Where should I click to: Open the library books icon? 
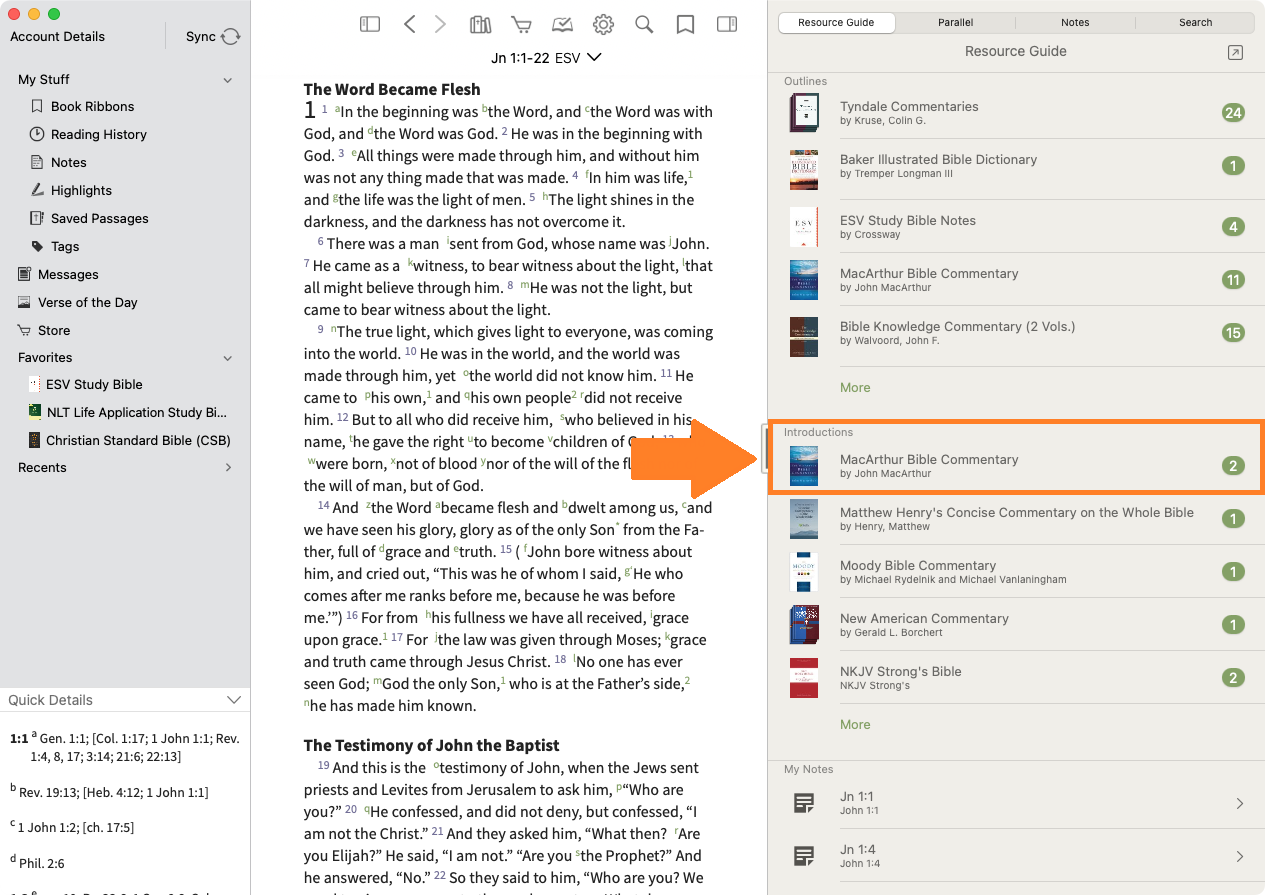[481, 25]
